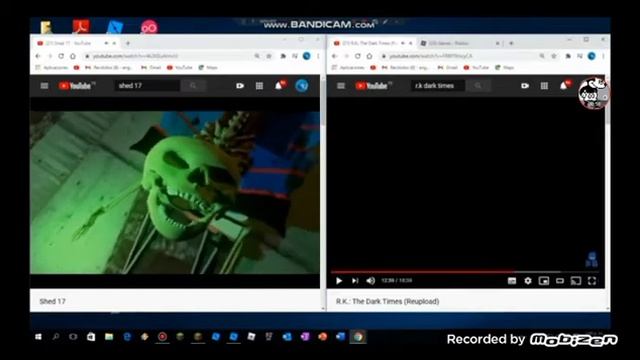Open the guide menu in the right YouTube window
The width and height of the screenshot is (640, 360).
click(x=341, y=86)
